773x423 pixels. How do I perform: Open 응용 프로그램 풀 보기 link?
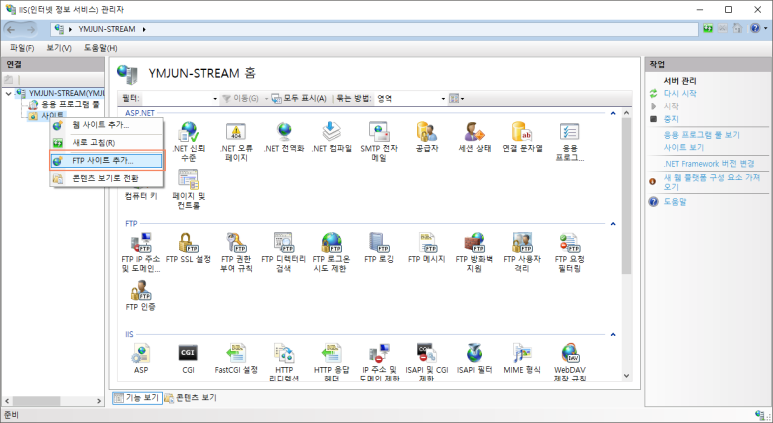702,135
